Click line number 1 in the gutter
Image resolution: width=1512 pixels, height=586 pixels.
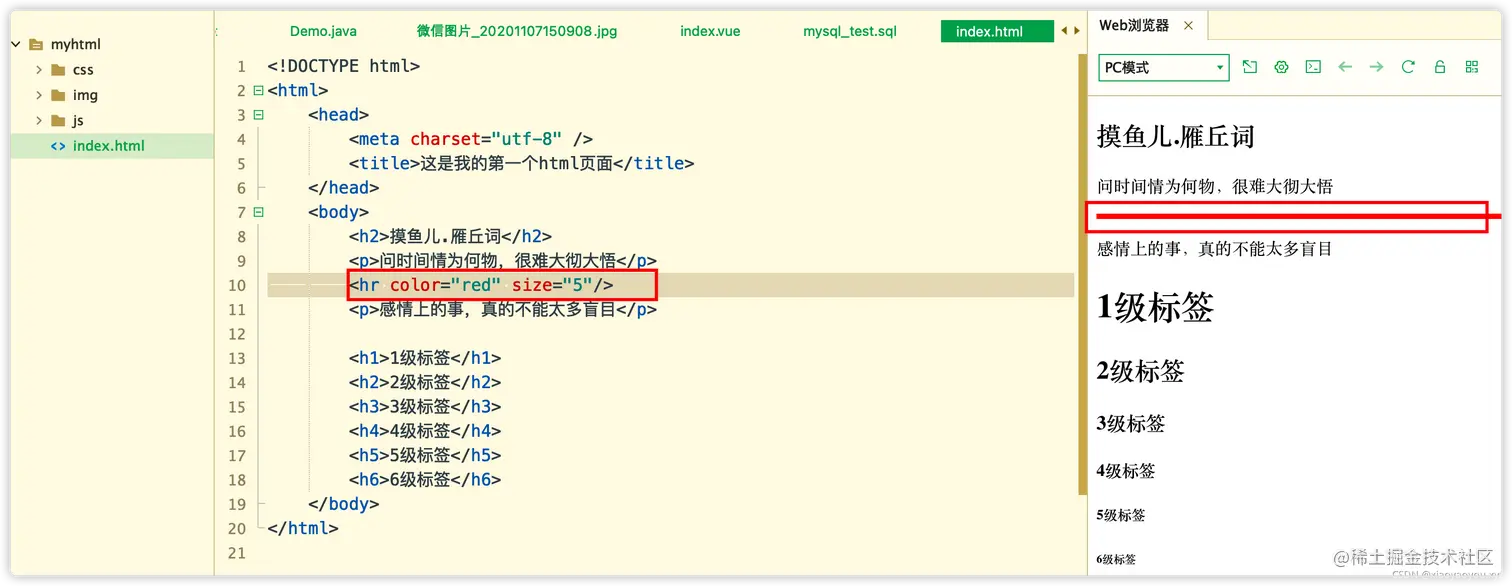point(241,66)
